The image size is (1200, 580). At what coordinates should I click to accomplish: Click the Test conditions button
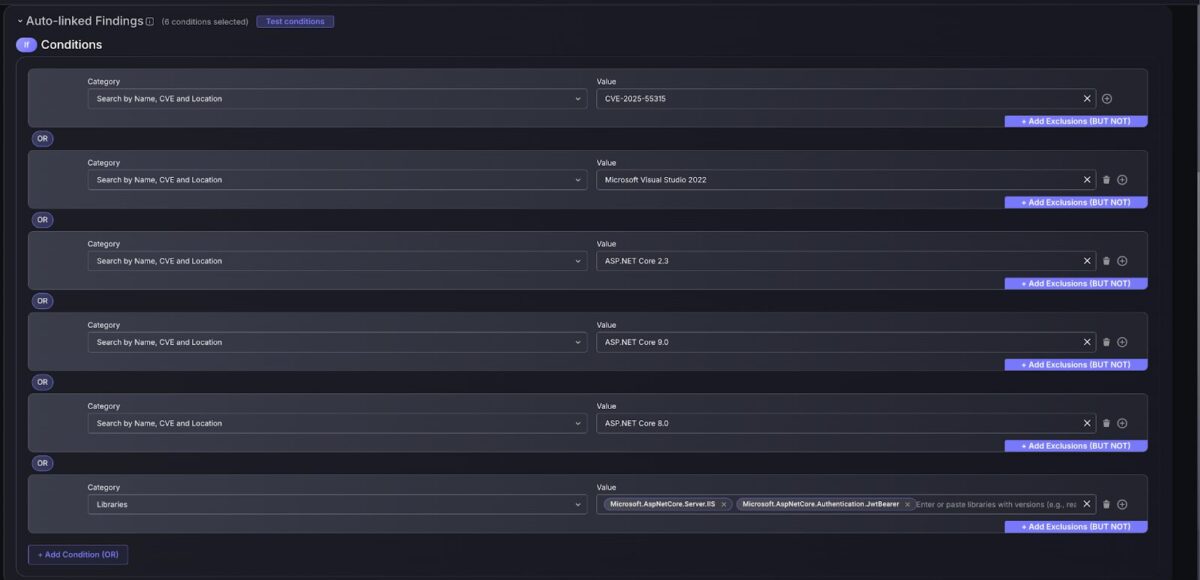pyautogui.click(x=295, y=21)
